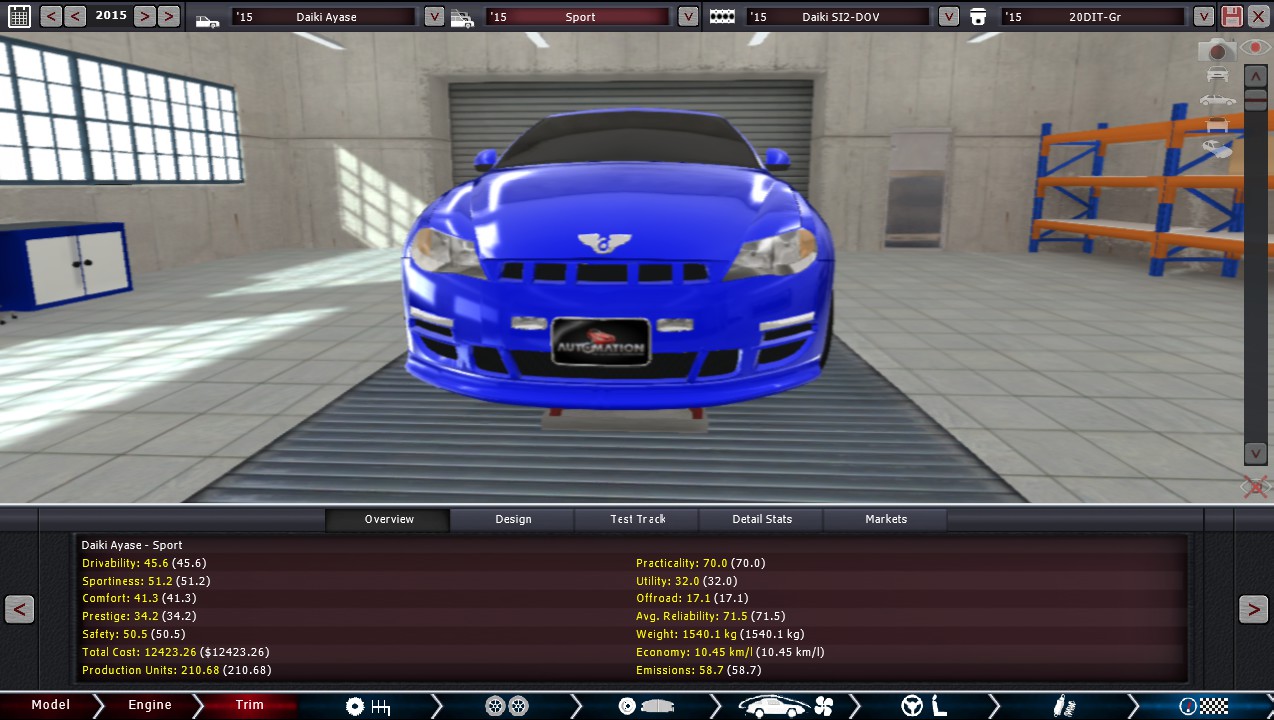
Task: Click the Safety: 50.5 stat
Action: [x=133, y=635]
